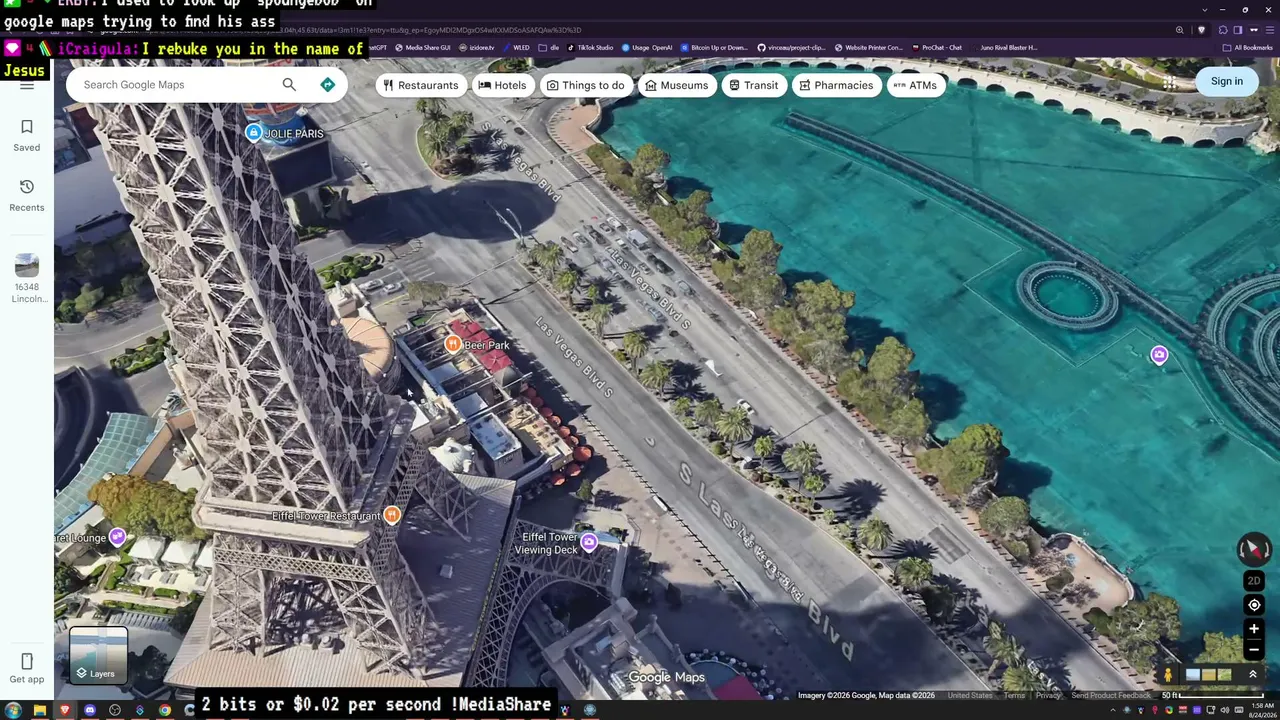Screen dimensions: 1280x720
Task: Open the Google Maps hamburger menu
Action: (x=27, y=86)
